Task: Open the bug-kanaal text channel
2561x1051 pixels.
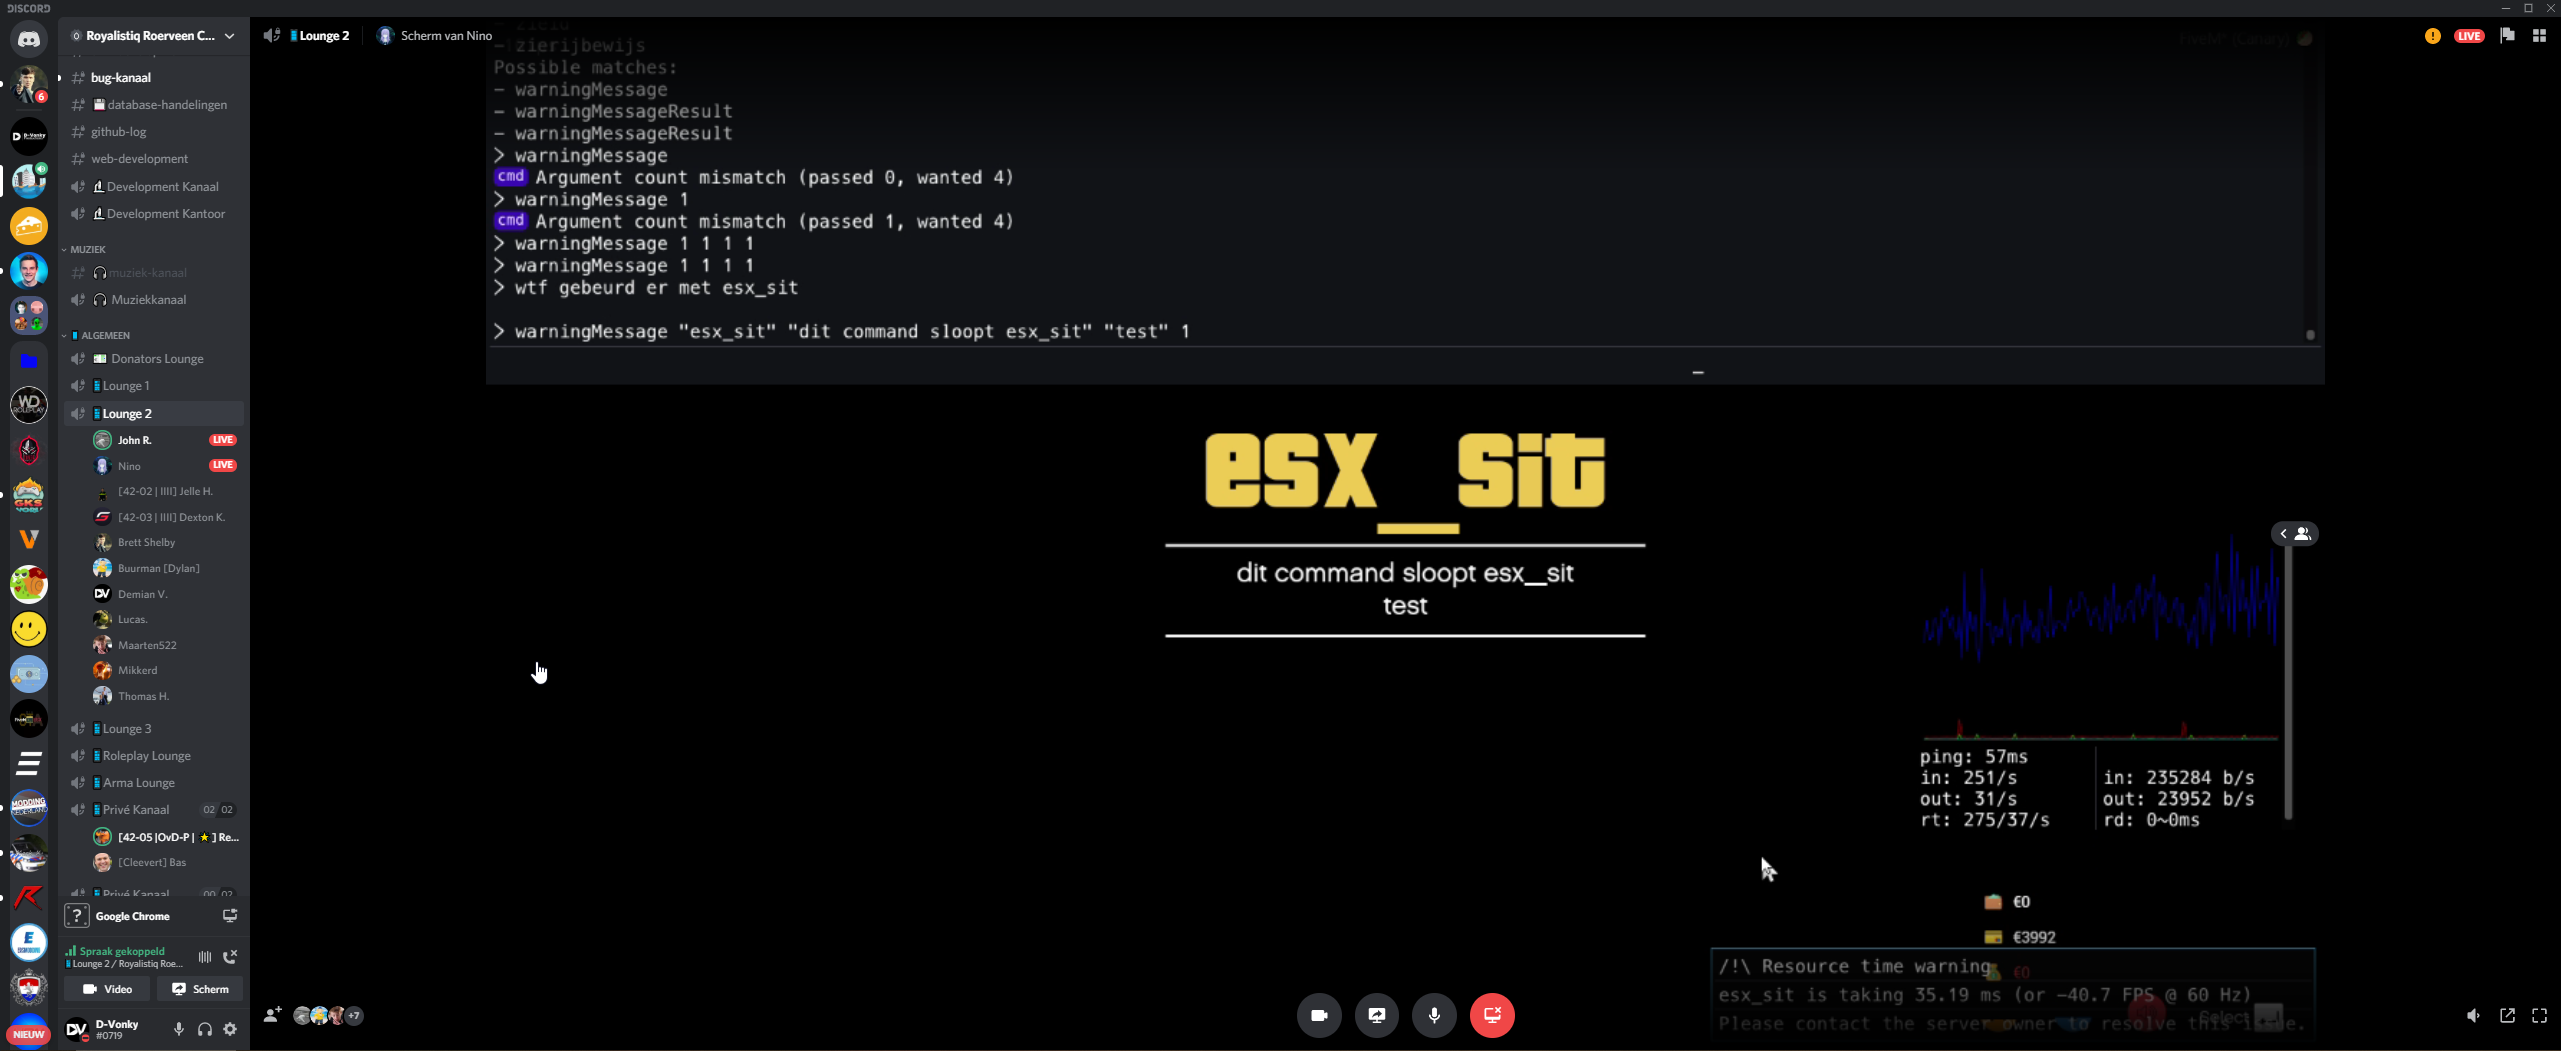Action: [x=120, y=78]
